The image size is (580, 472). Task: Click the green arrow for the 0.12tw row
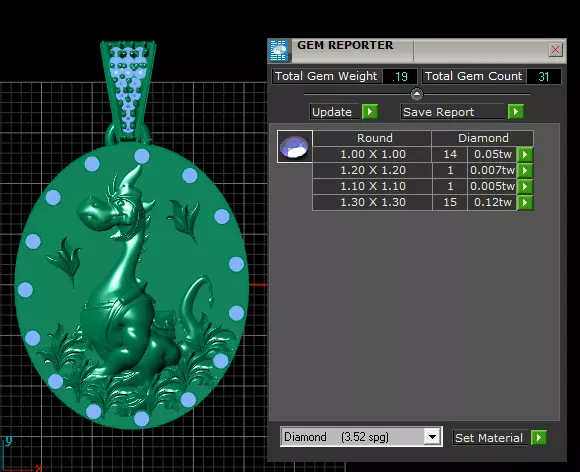click(x=525, y=202)
